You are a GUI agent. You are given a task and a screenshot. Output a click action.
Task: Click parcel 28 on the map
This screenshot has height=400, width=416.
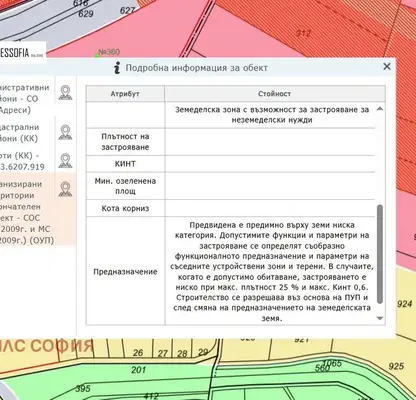point(182,354)
